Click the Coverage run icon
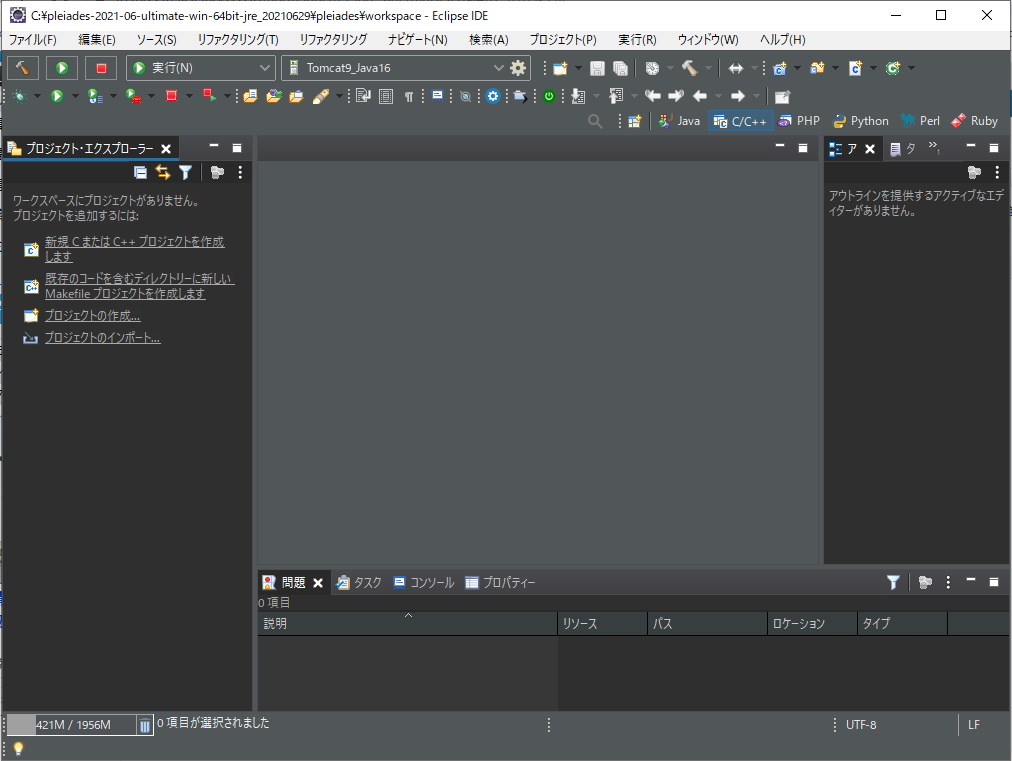The image size is (1012, 761). pos(95,97)
